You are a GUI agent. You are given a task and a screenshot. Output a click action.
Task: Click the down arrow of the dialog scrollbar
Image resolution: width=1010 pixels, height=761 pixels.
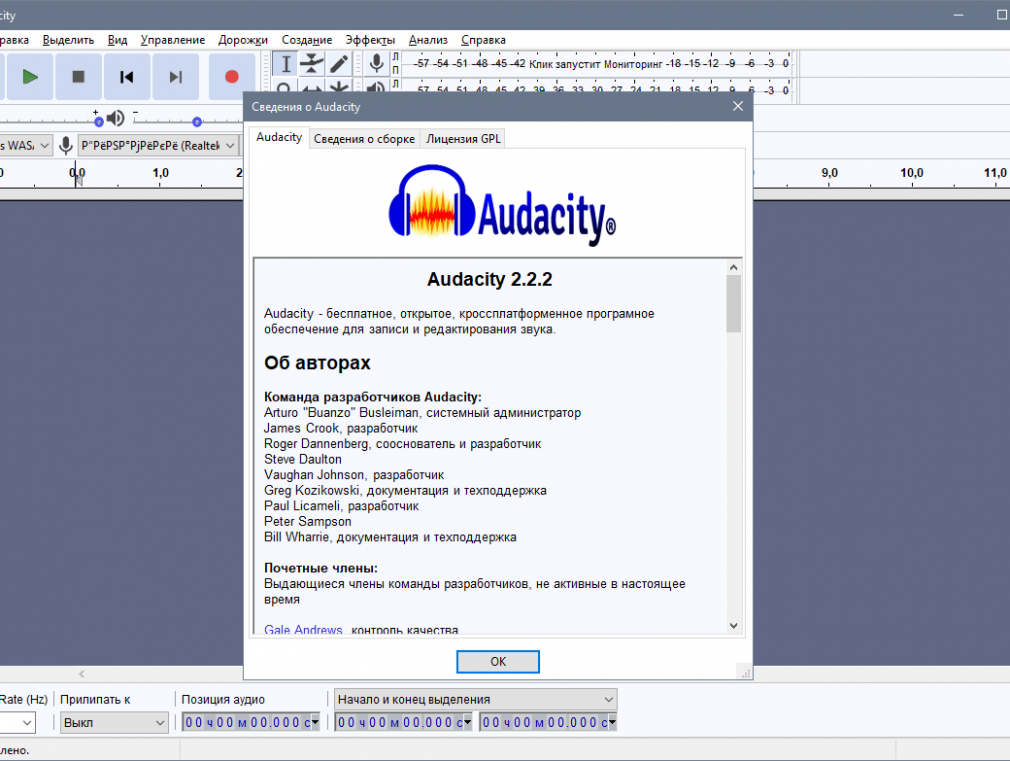pos(734,626)
